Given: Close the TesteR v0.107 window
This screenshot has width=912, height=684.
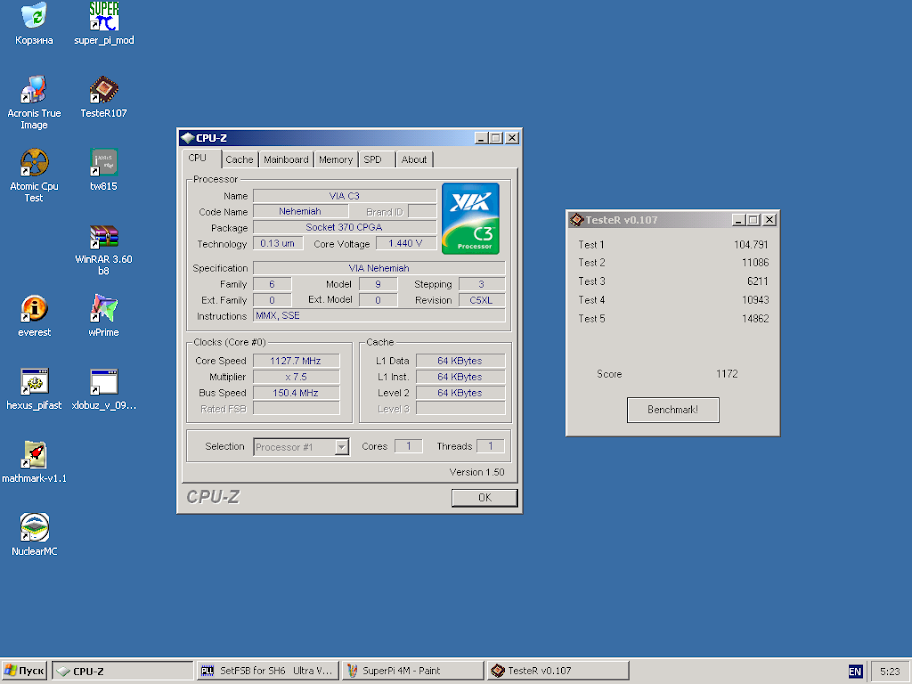Looking at the screenshot, I should (770, 220).
